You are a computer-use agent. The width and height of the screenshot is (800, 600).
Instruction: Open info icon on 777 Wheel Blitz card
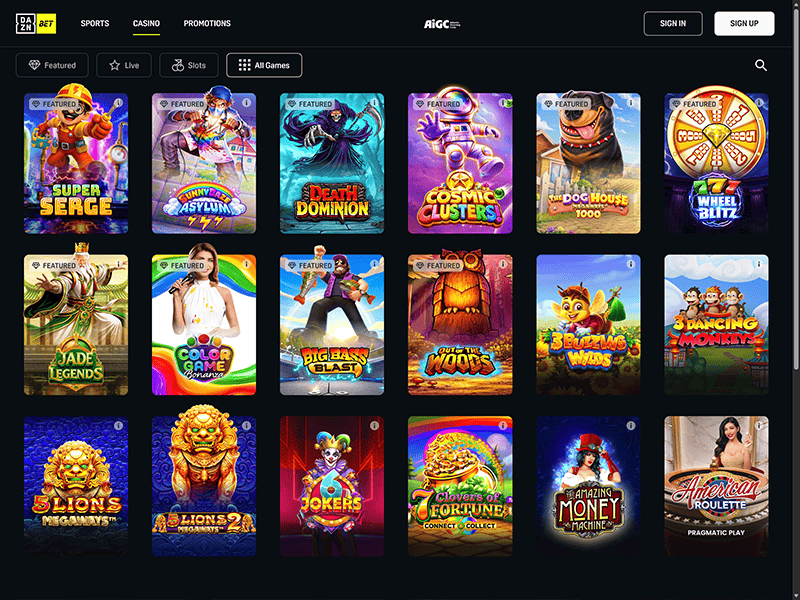[x=759, y=103]
